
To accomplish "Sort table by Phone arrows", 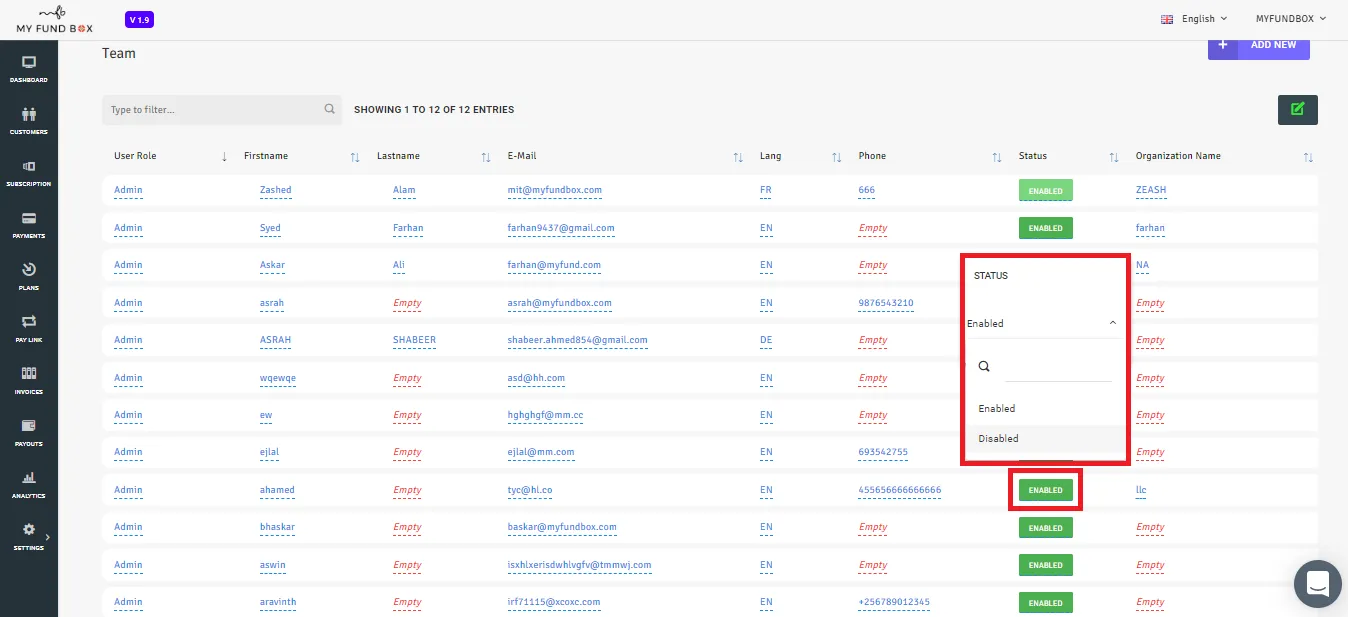I will [997, 157].
